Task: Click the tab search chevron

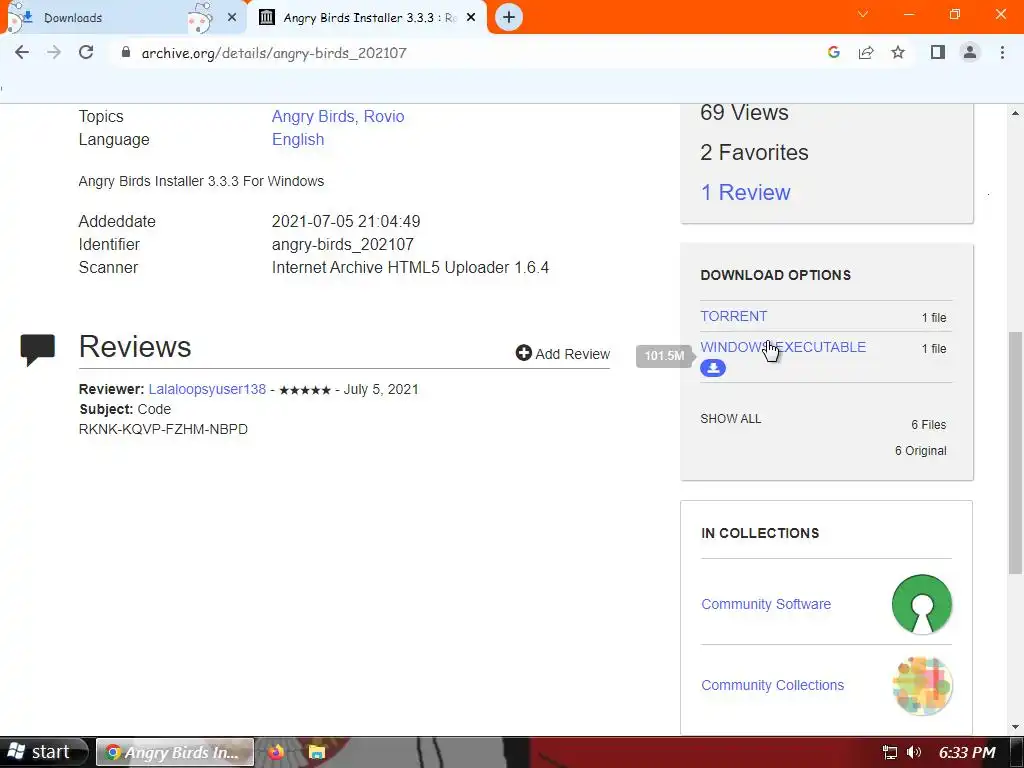Action: [863, 14]
